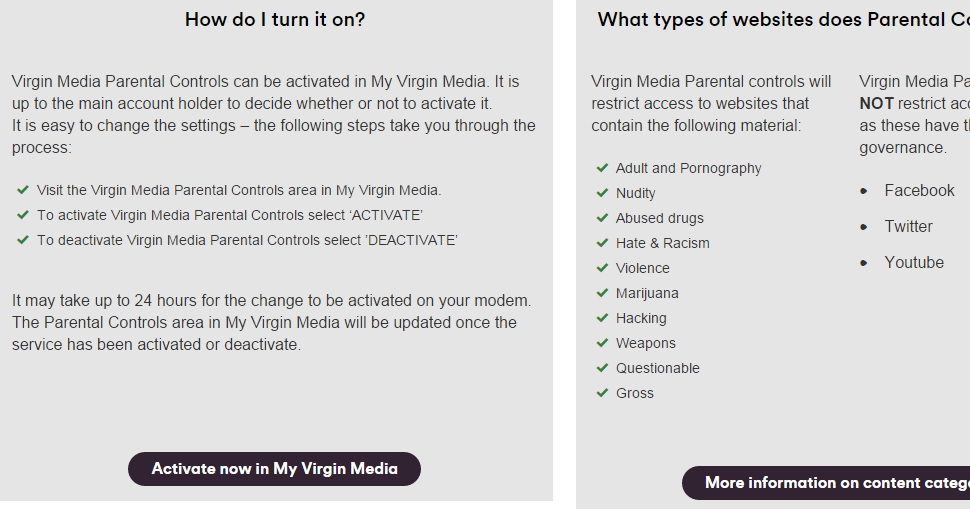The width and height of the screenshot is (970, 509).
Task: Click the Youtube list item
Action: (x=914, y=263)
